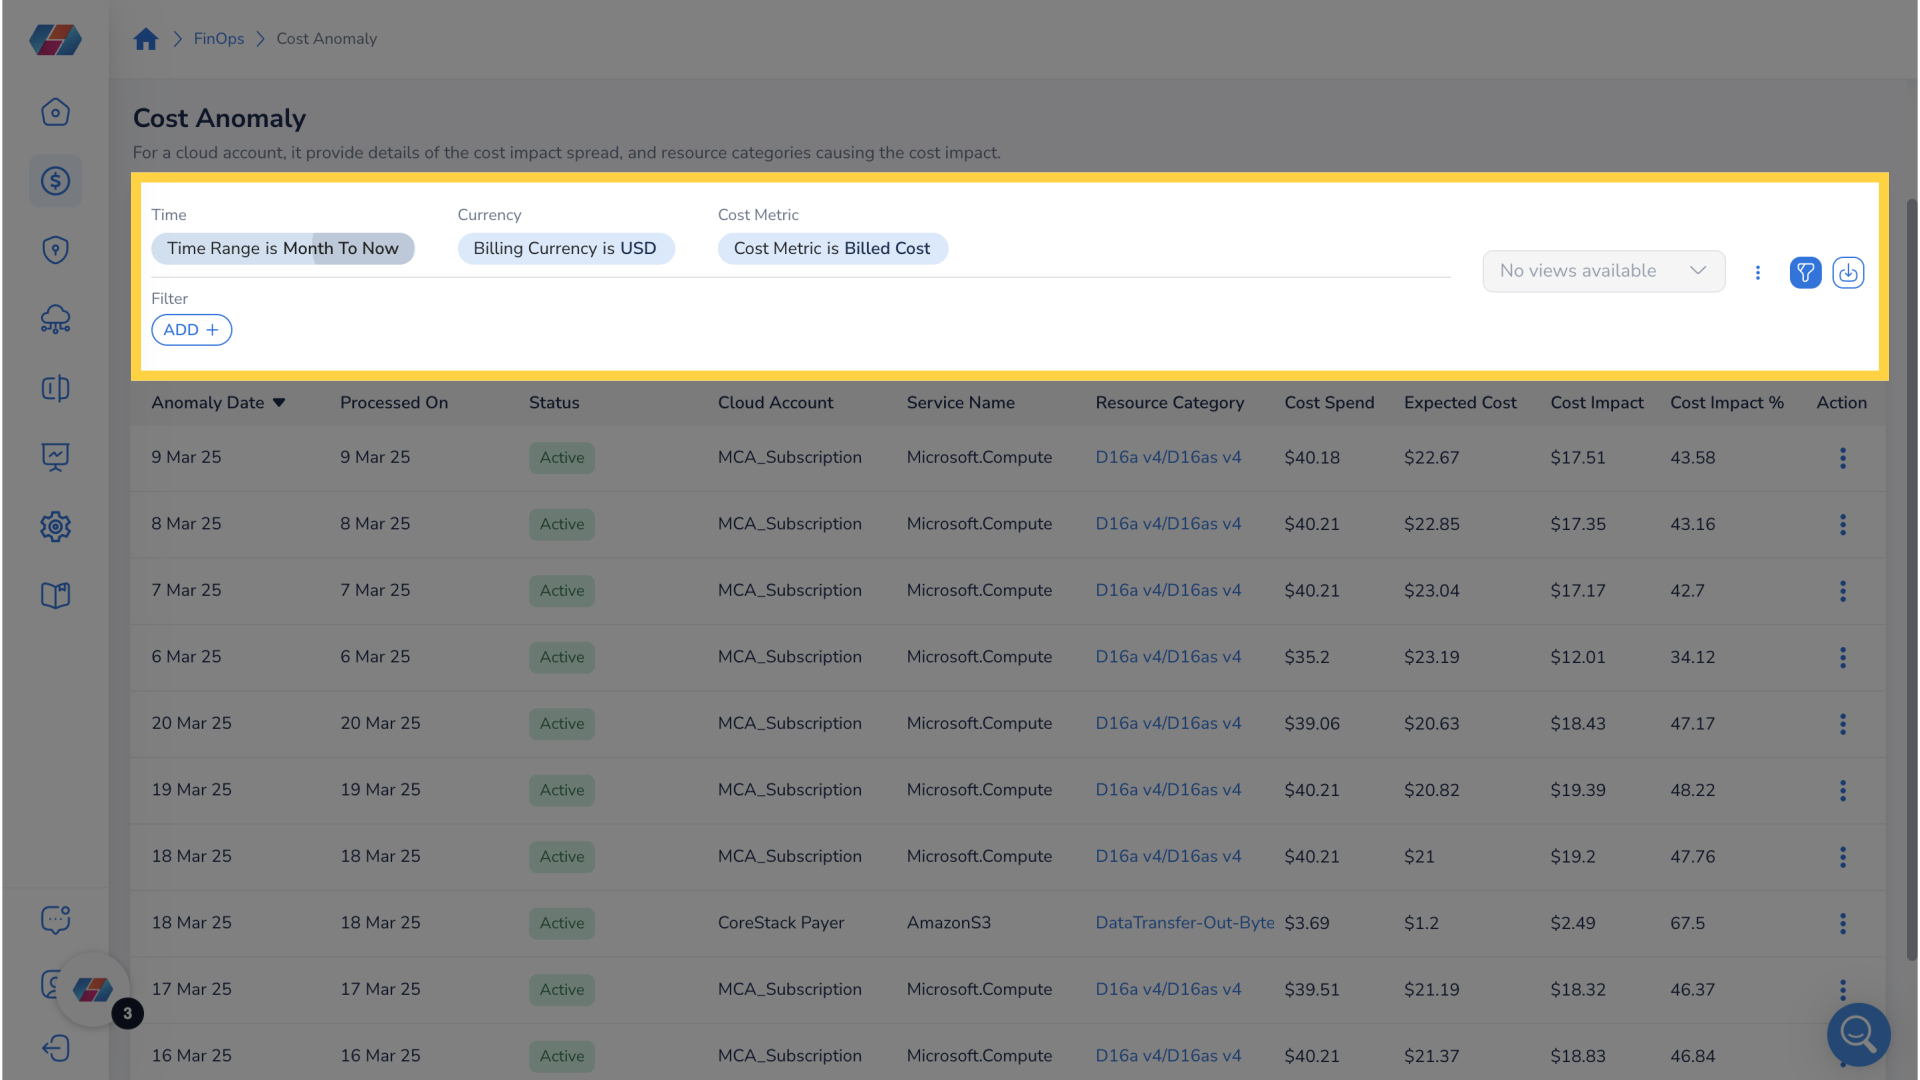This screenshot has height=1080, width=1920.
Task: Open D16a v4/D16as v4 link in 20 Mar row
Action: pyautogui.click(x=1168, y=723)
